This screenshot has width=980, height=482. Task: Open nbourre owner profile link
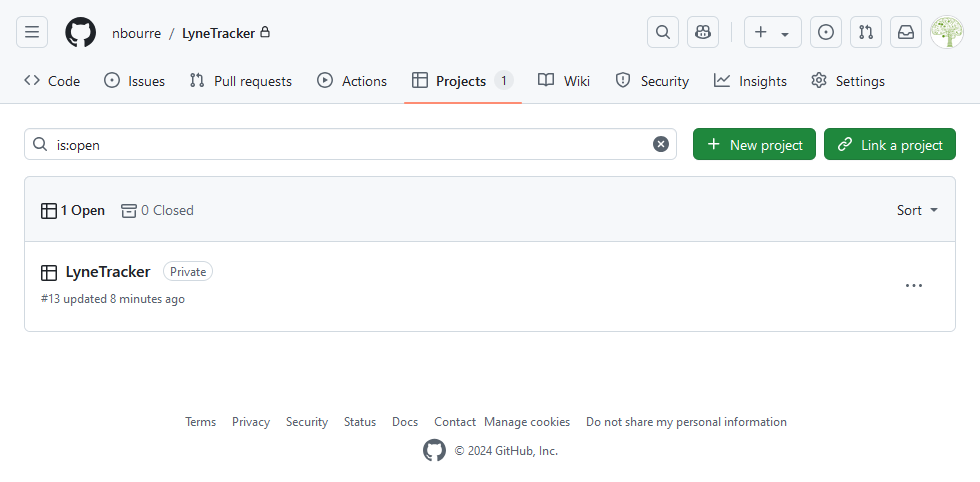[136, 33]
